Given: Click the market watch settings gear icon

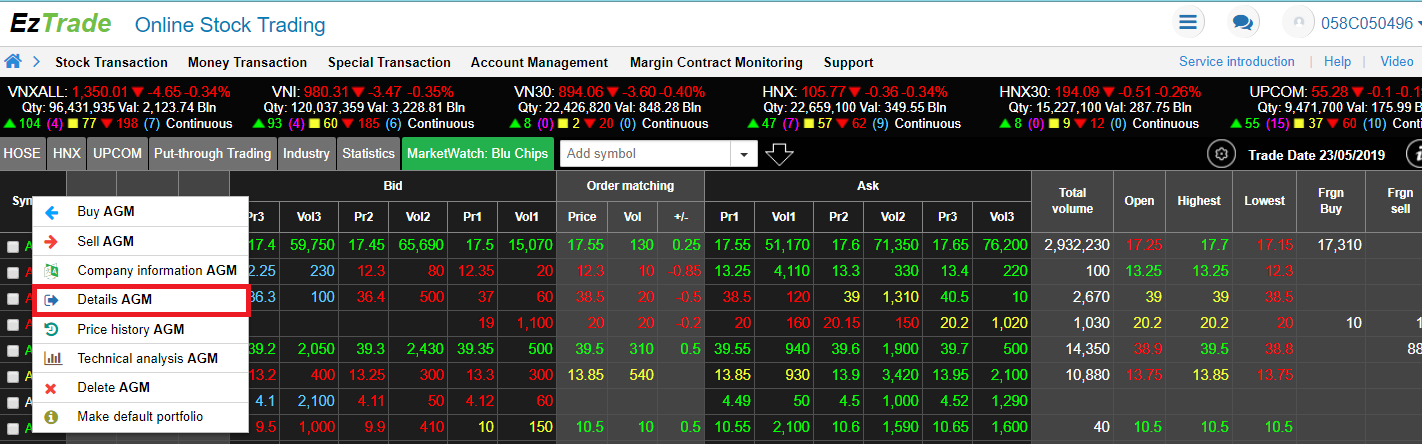Looking at the screenshot, I should pos(1219,154).
